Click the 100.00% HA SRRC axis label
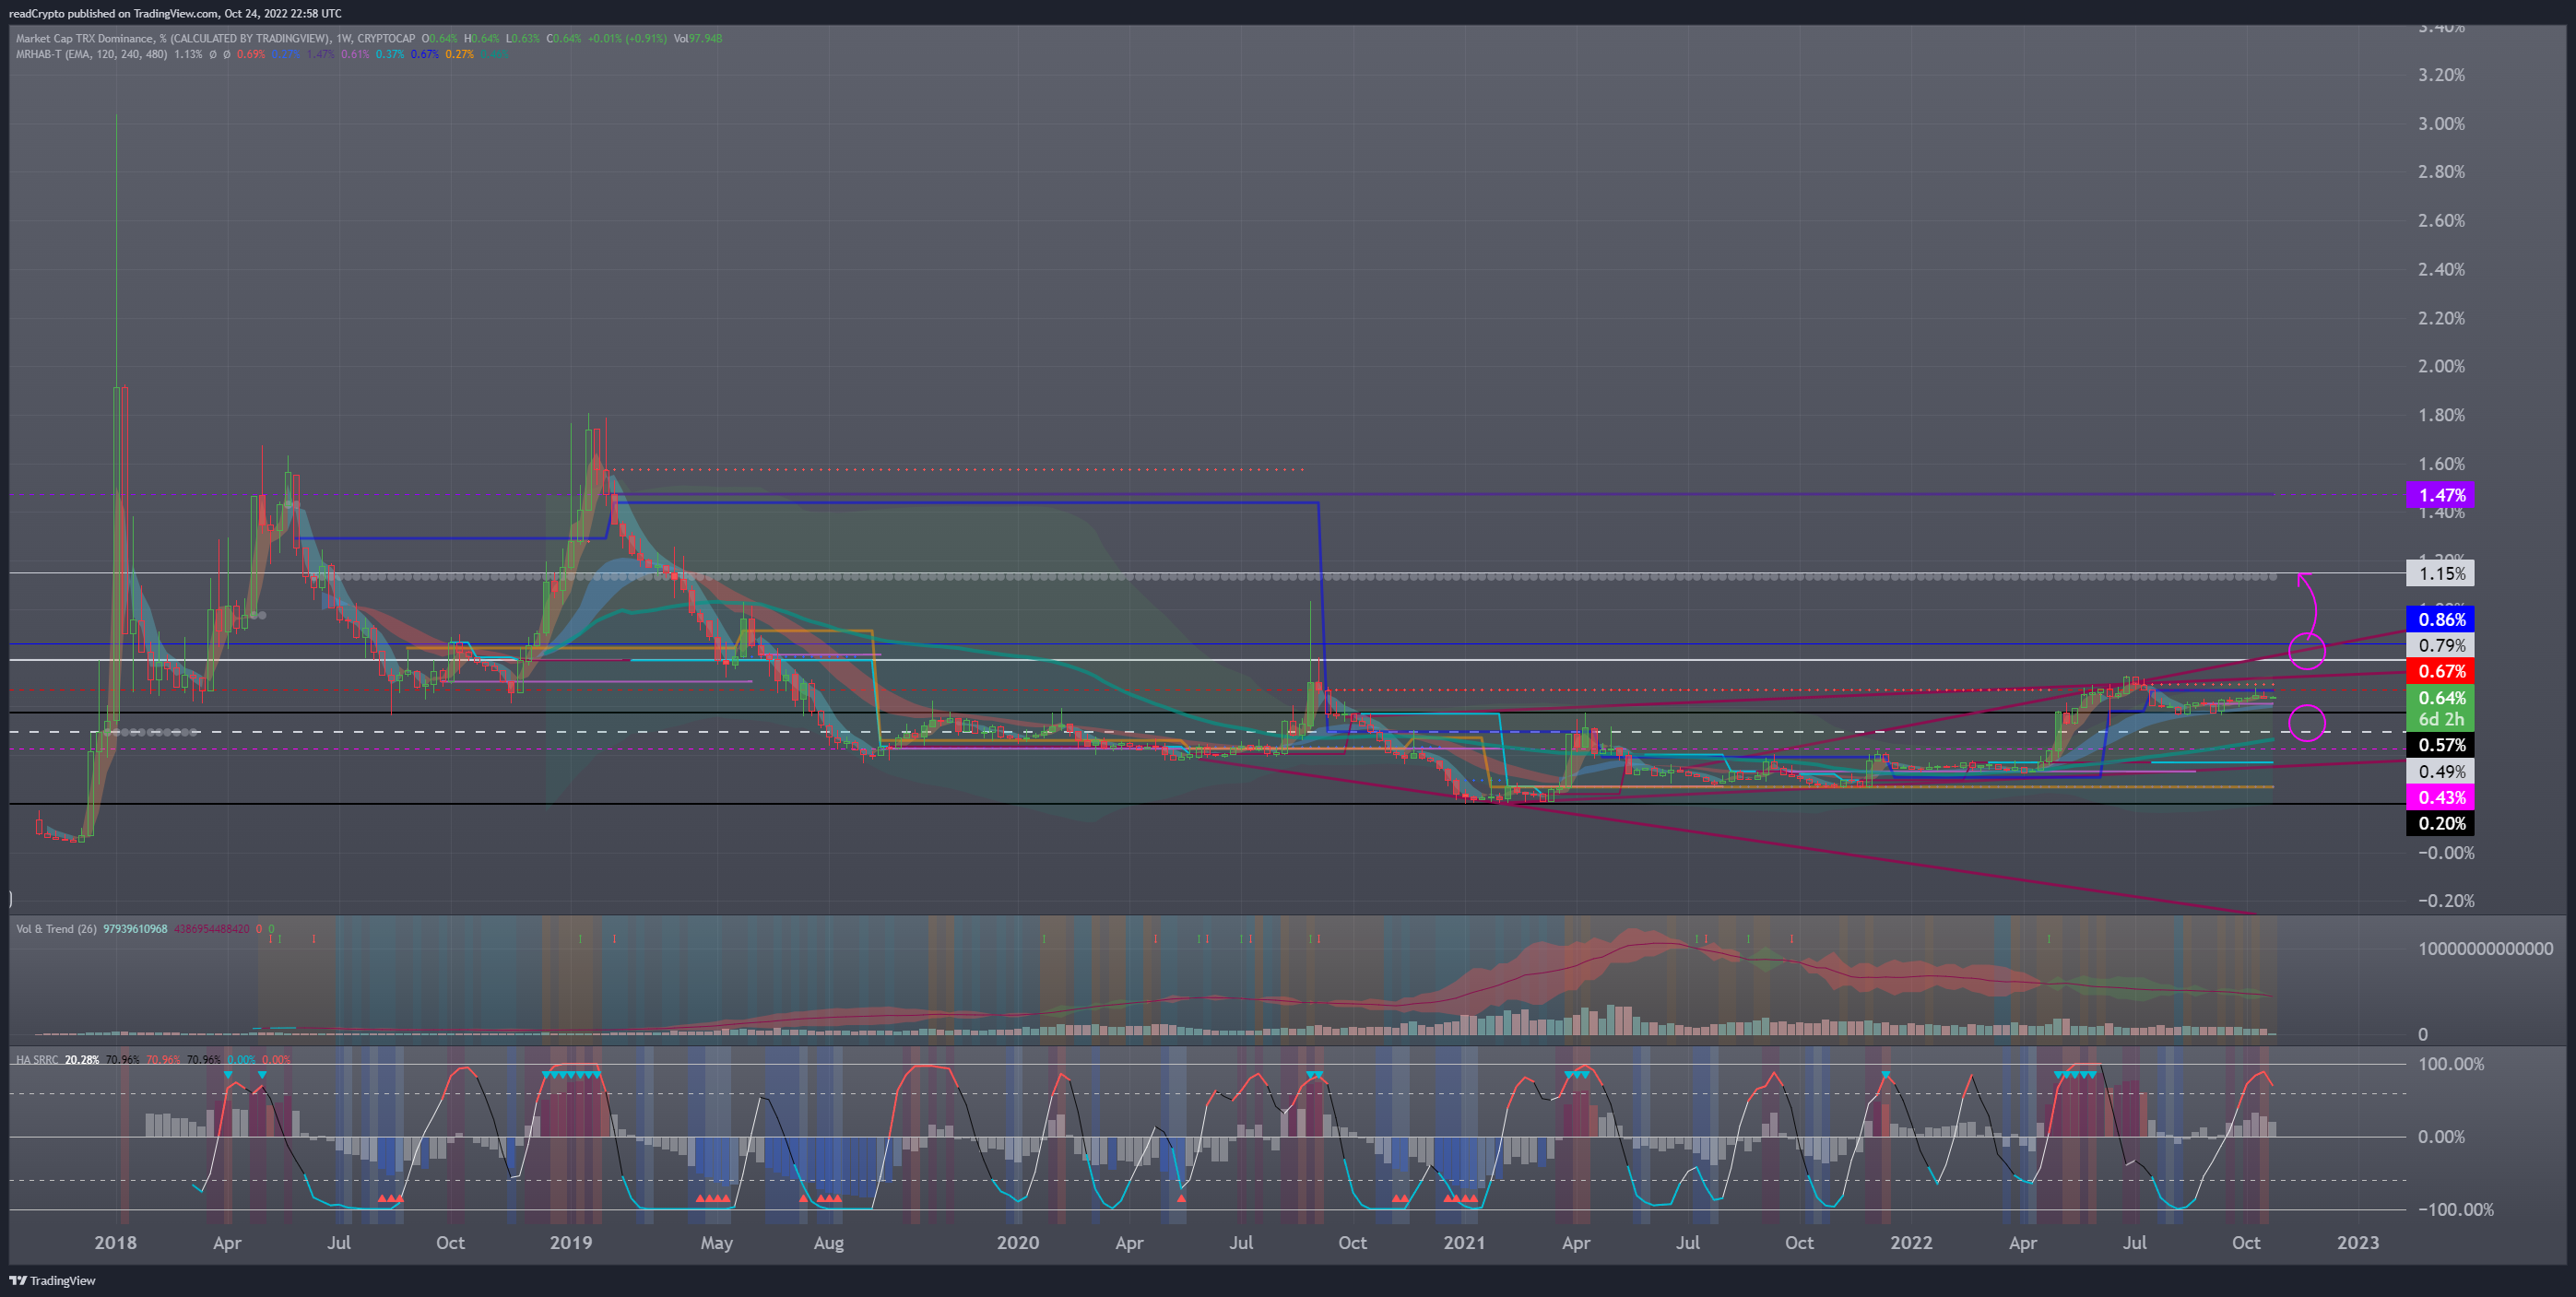Viewport: 2576px width, 1297px height. point(2450,1064)
